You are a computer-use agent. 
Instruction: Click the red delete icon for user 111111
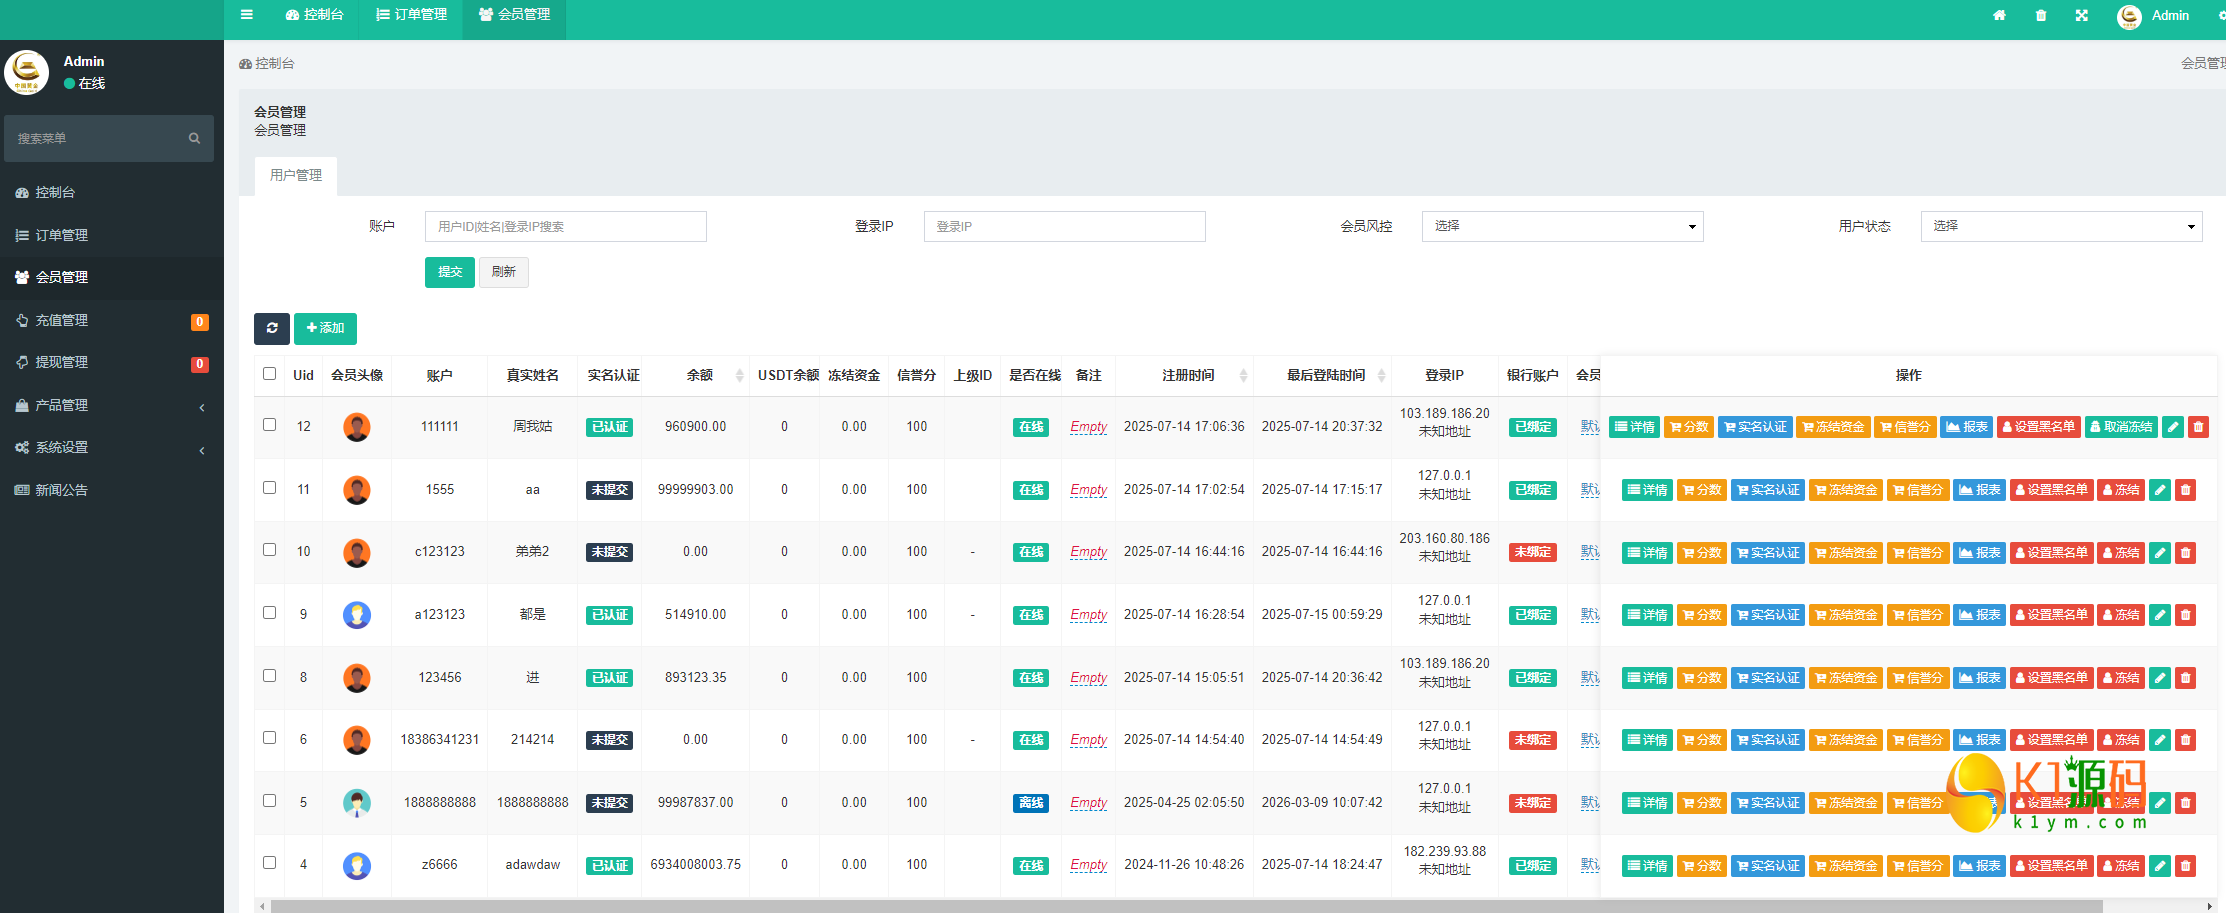tap(2198, 427)
